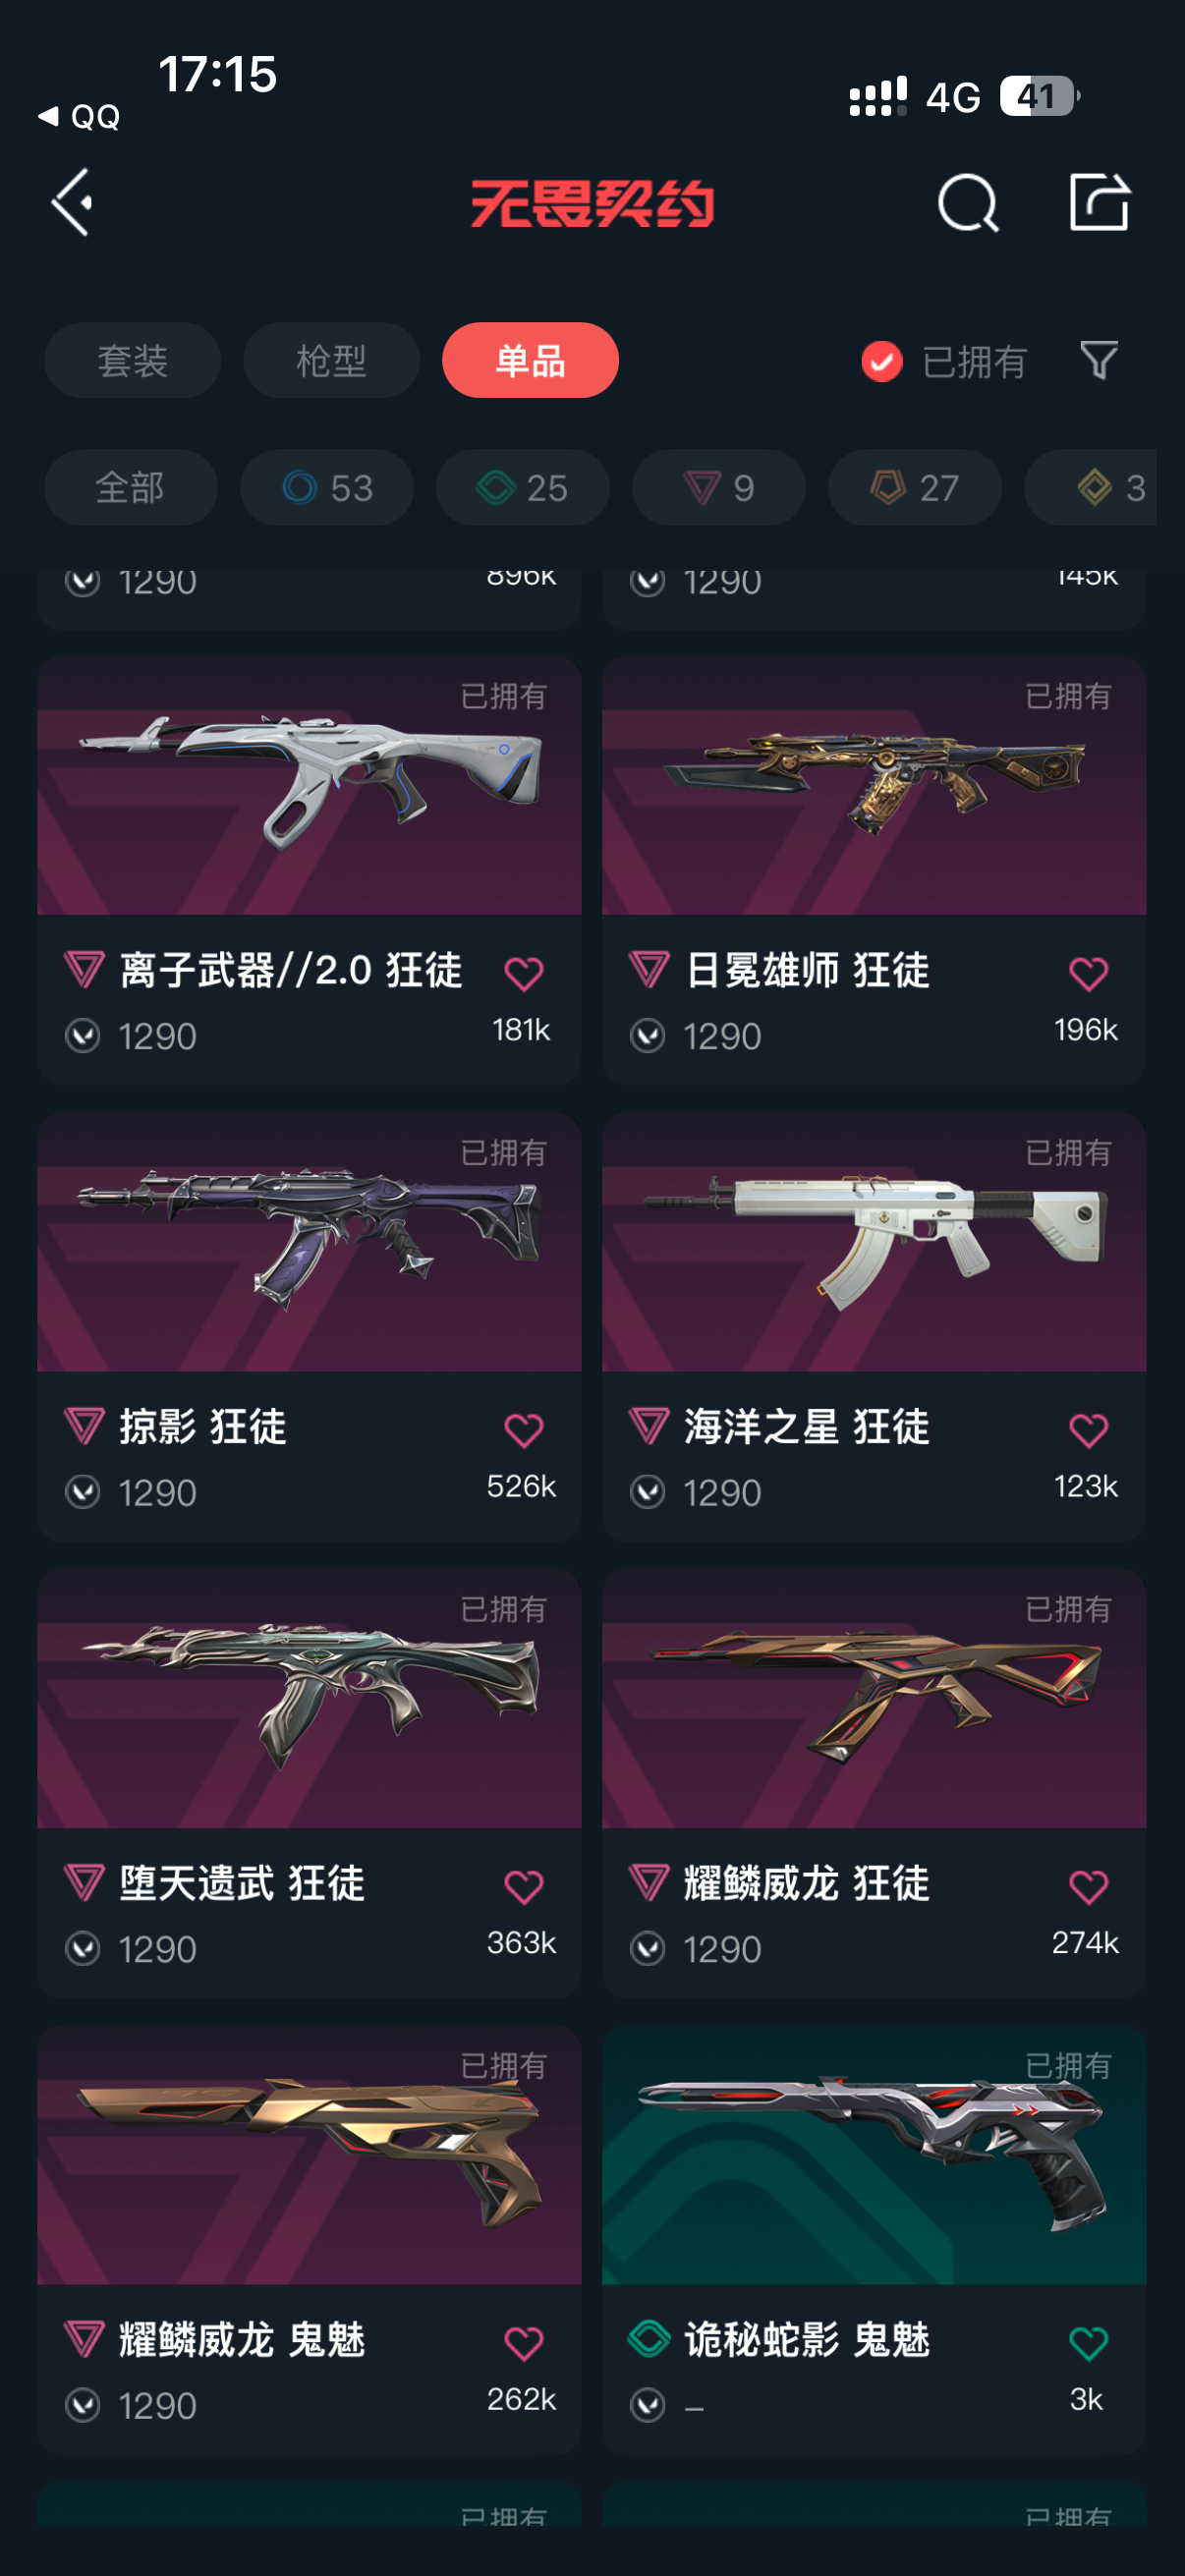This screenshot has width=1185, height=2576.
Task: Filter by purple tier 9 chip
Action: (x=719, y=488)
